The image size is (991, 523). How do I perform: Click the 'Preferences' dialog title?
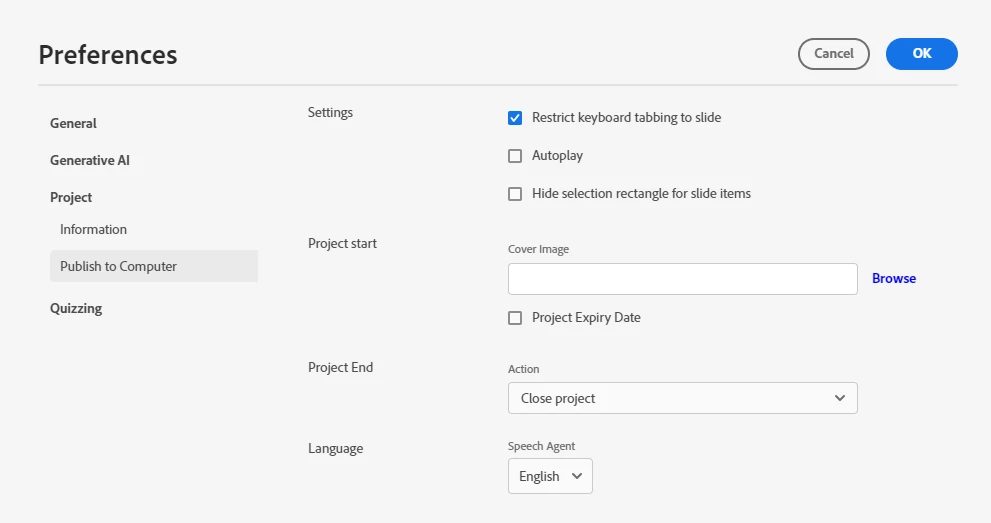(x=108, y=55)
